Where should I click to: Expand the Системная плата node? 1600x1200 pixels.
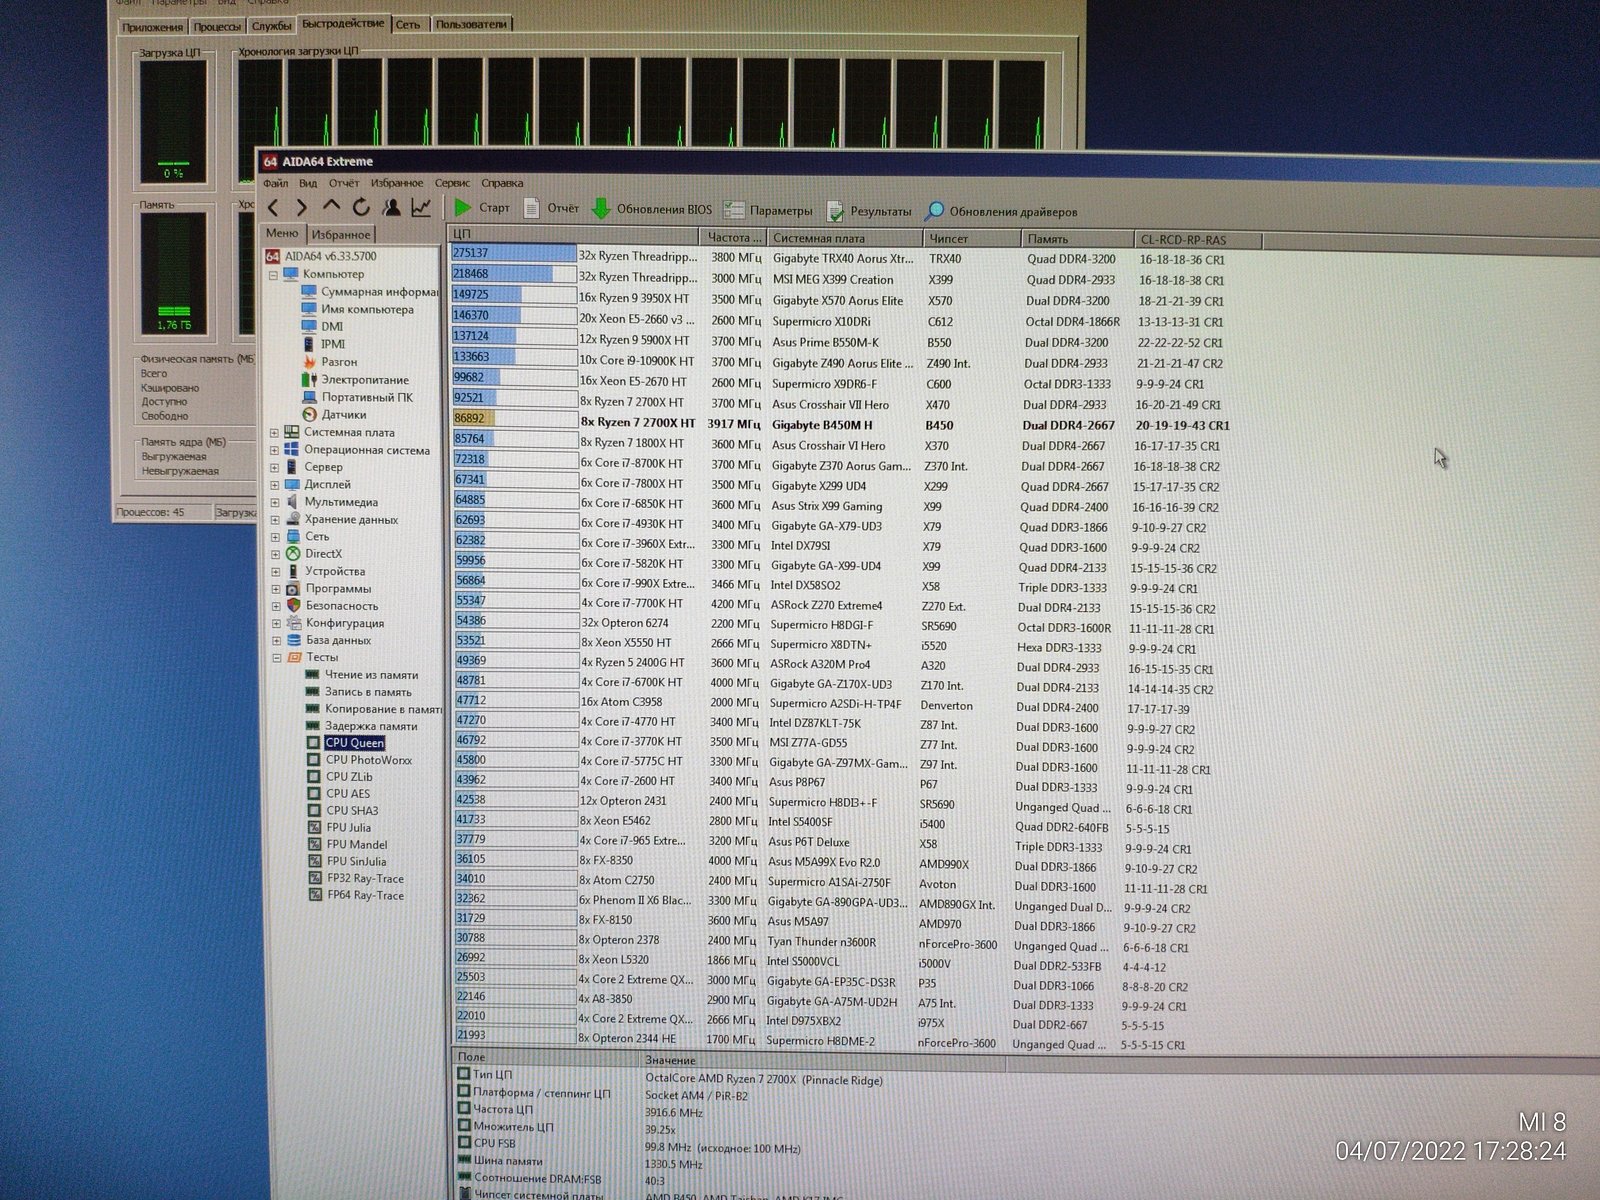pyautogui.click(x=274, y=433)
